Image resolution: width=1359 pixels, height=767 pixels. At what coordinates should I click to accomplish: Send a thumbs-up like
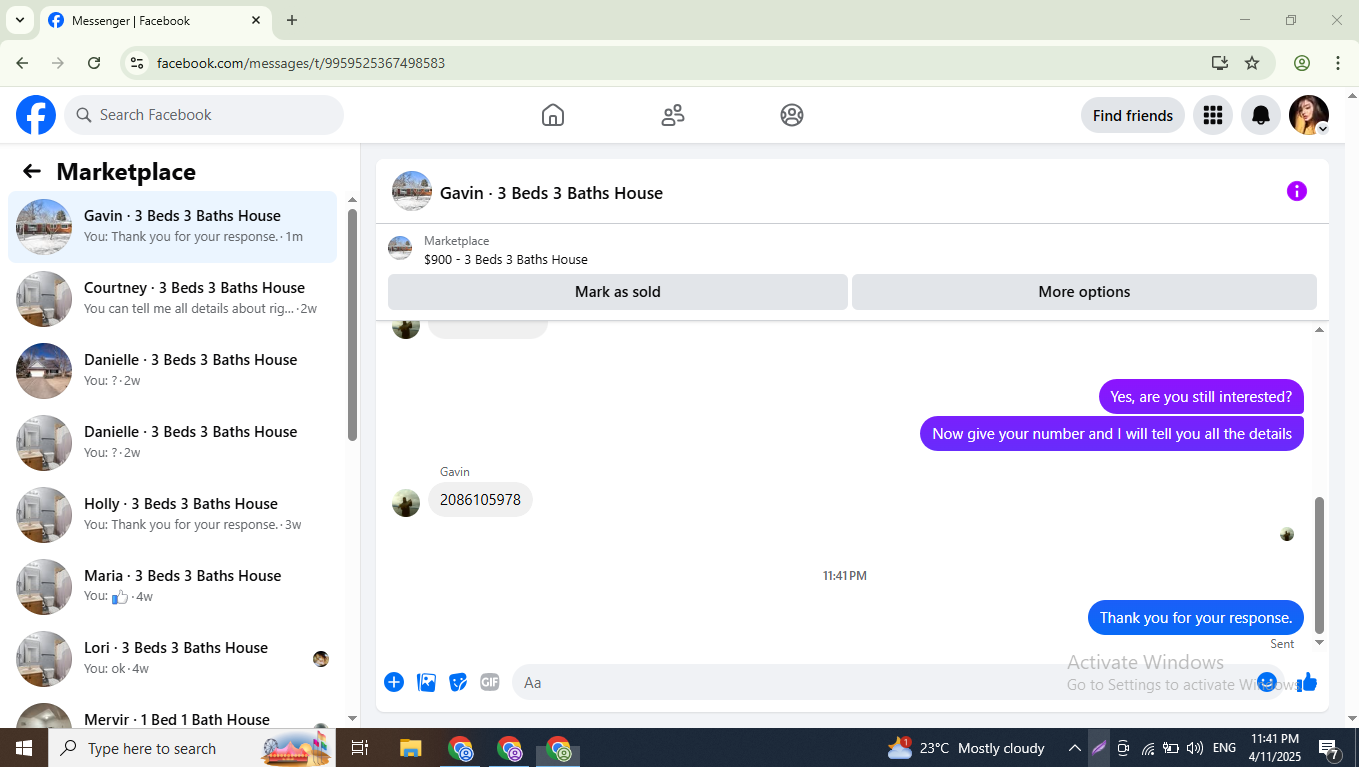point(1307,682)
